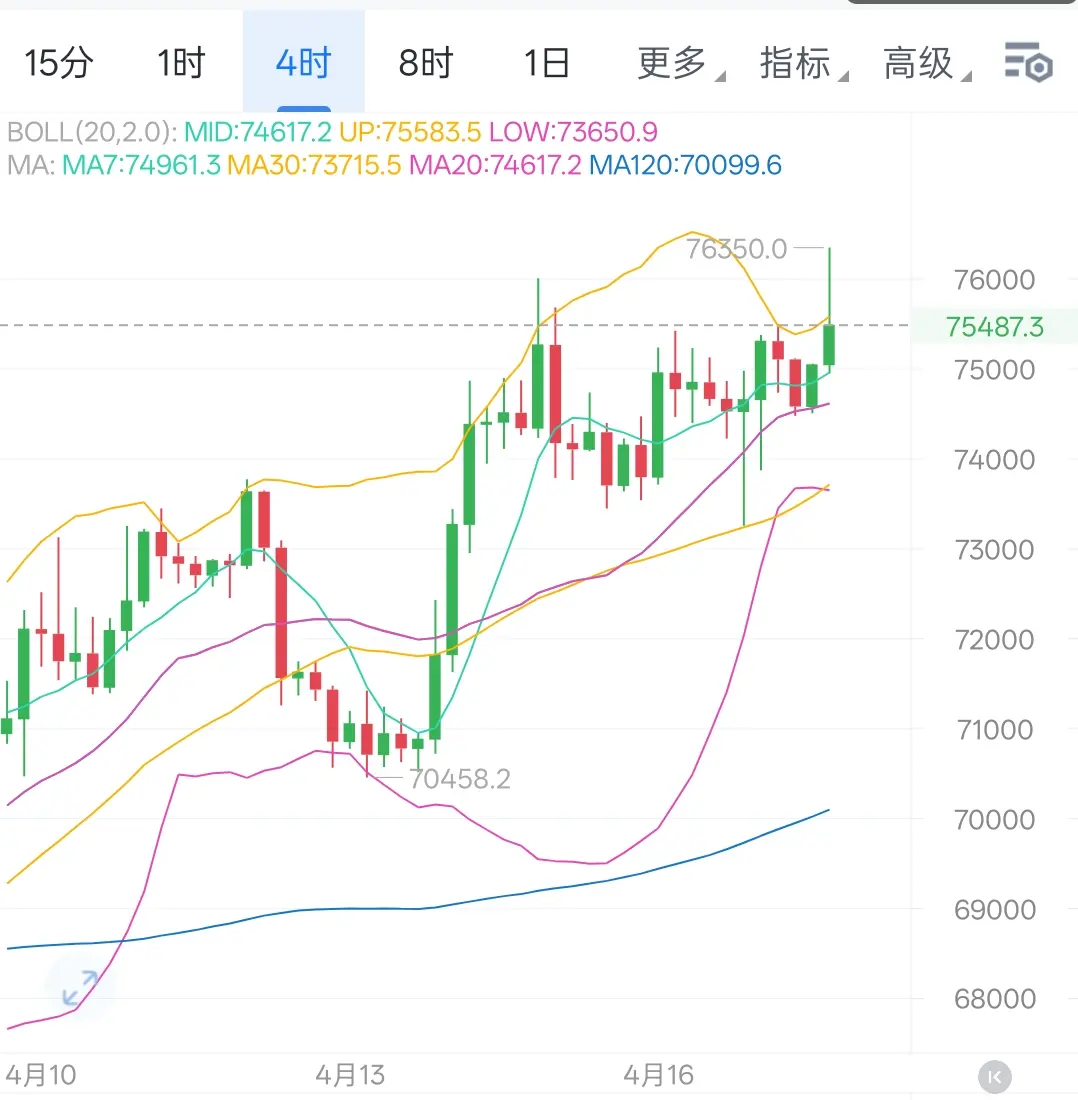Tap the fullscreen expand arrows icon
Image resolution: width=1078 pixels, height=1100 pixels.
click(x=80, y=988)
